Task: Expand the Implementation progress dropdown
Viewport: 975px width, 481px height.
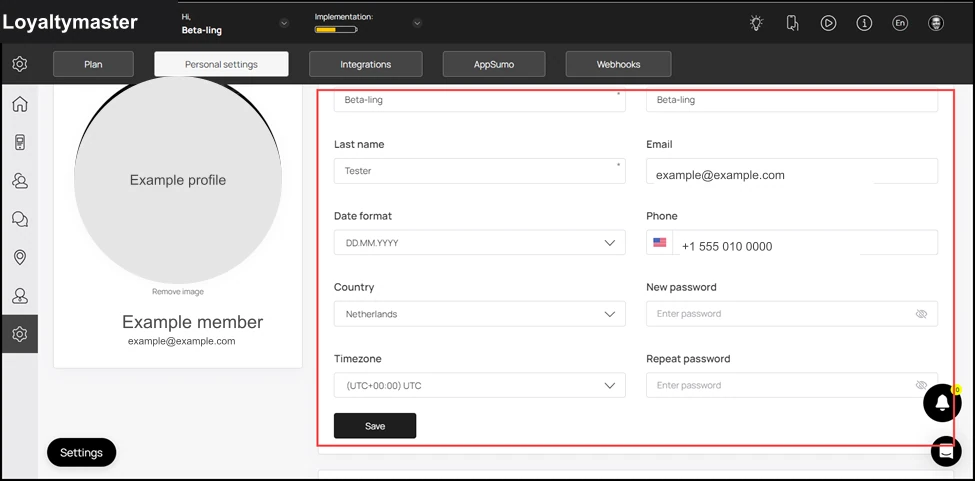Action: (417, 24)
